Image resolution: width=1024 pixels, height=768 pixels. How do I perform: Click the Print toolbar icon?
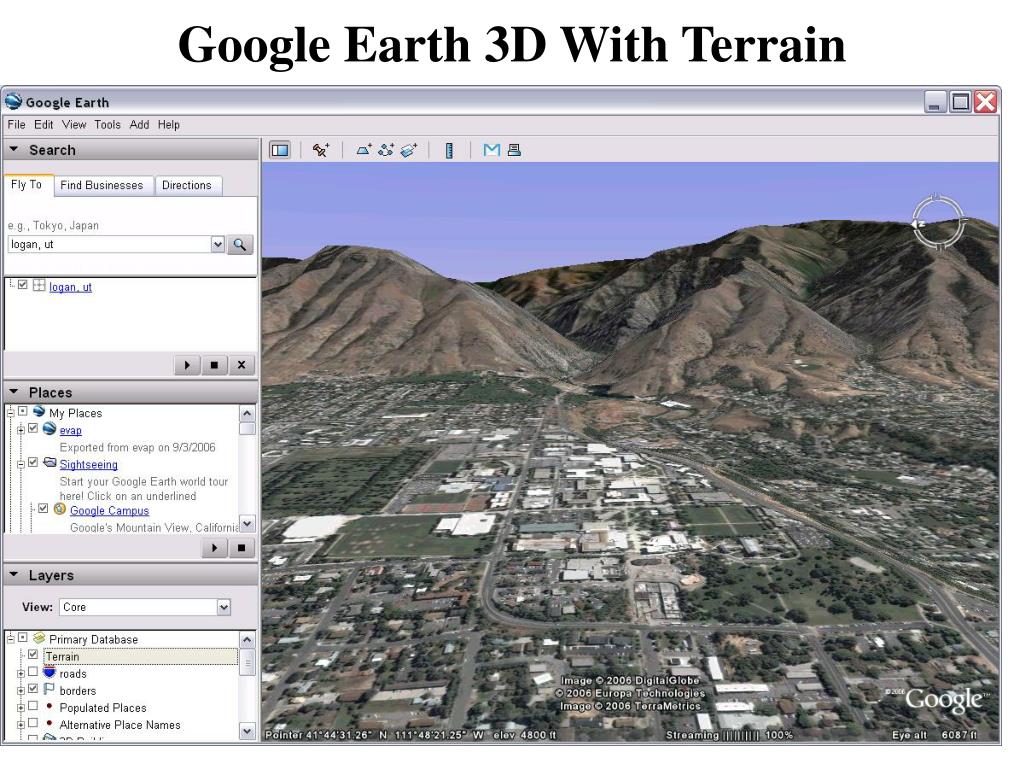tap(514, 150)
